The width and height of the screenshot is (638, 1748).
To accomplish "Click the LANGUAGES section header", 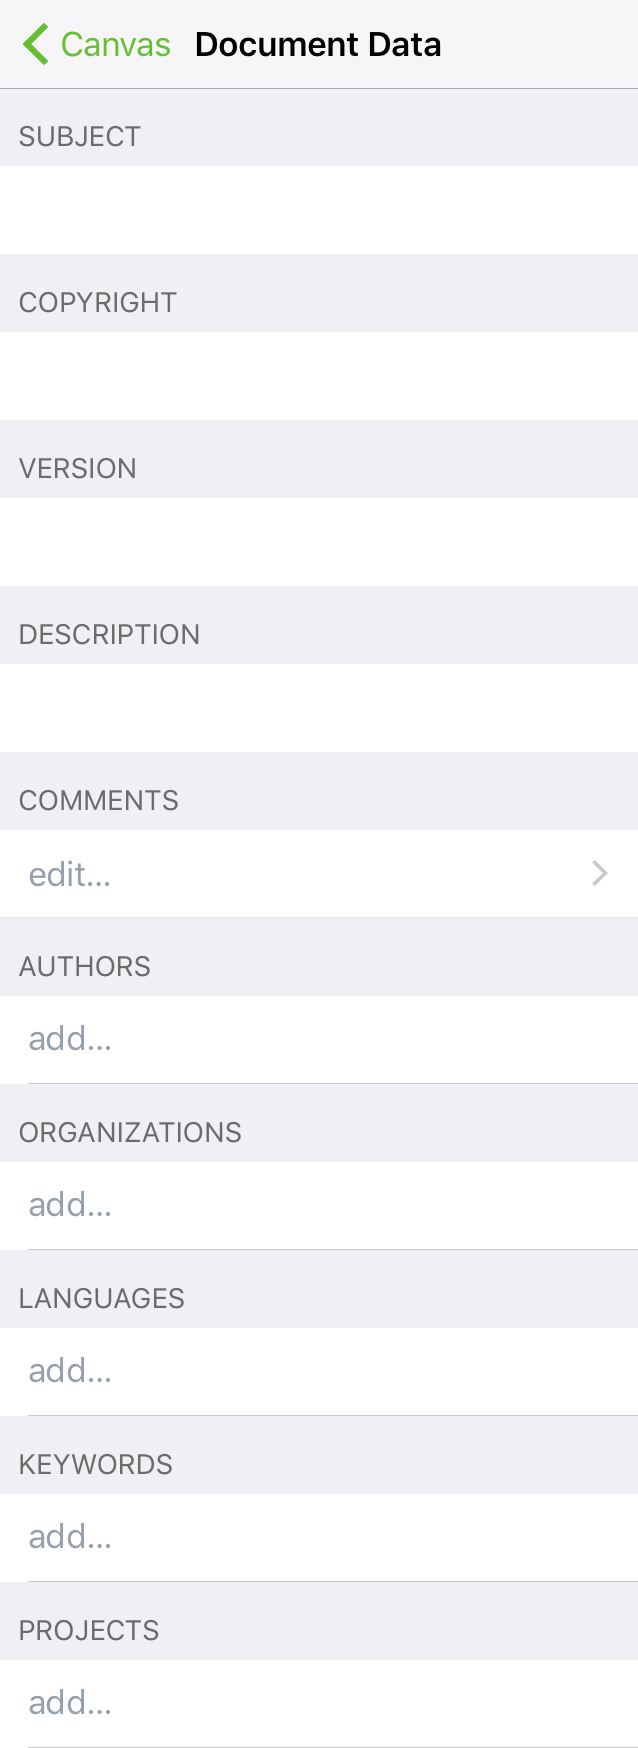I will tap(101, 1298).
